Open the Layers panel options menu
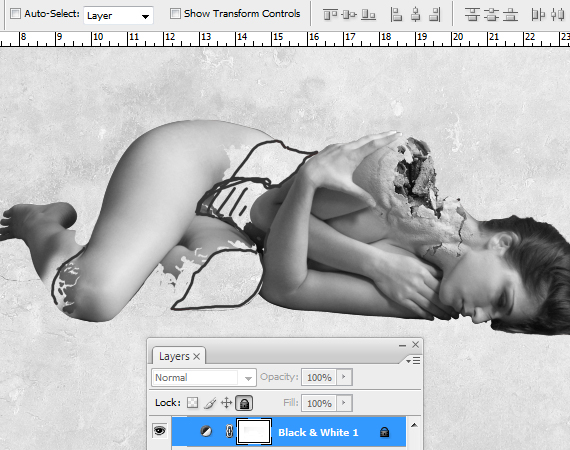570x450 pixels. [413, 360]
